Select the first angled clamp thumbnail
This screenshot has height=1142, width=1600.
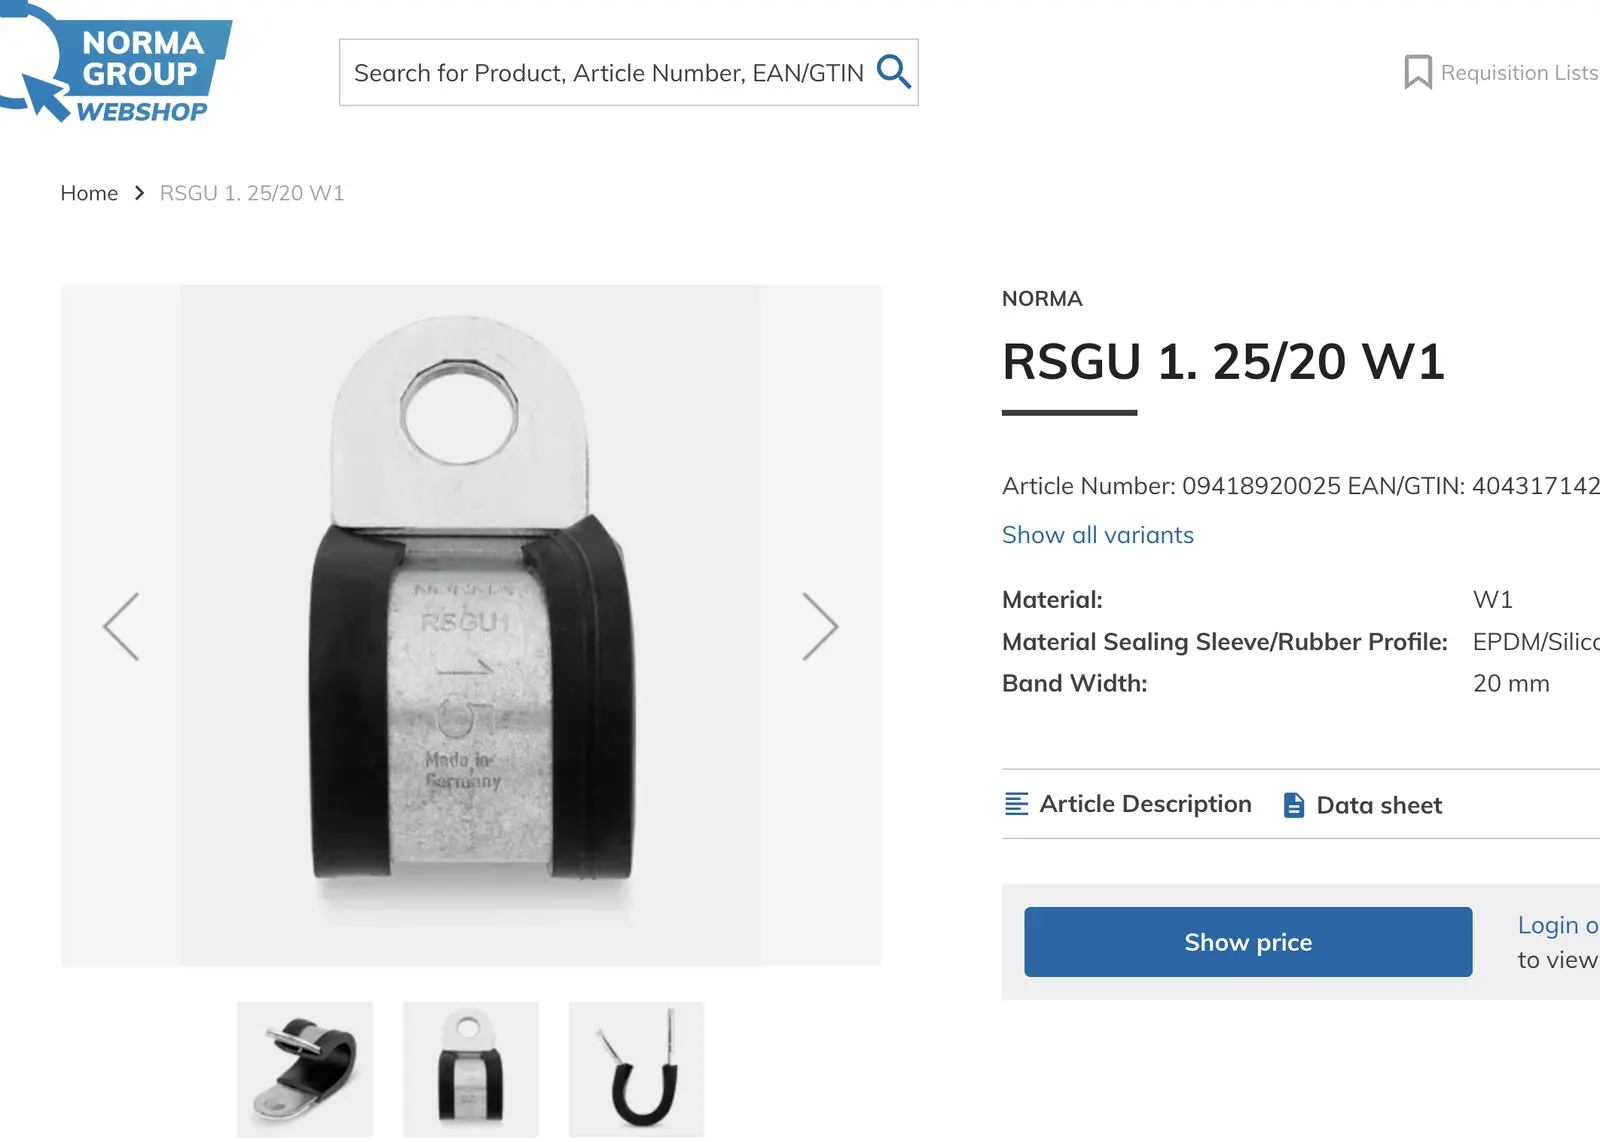click(x=305, y=1069)
